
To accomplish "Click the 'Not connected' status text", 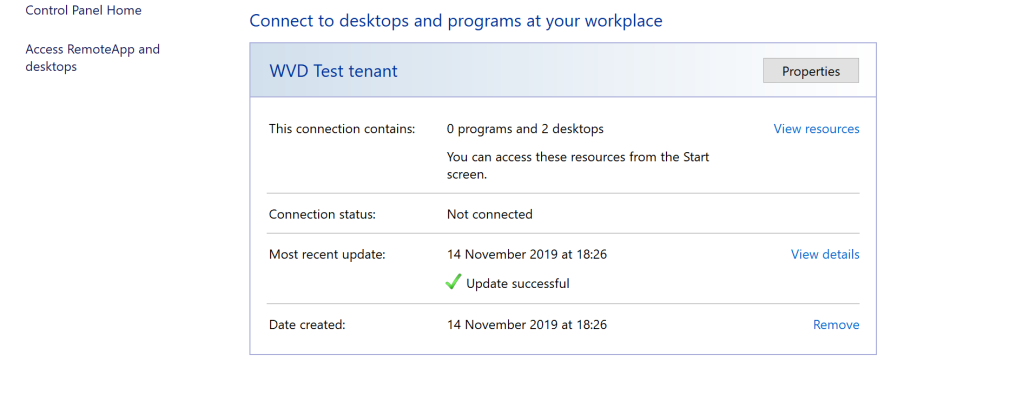I will [x=489, y=214].
